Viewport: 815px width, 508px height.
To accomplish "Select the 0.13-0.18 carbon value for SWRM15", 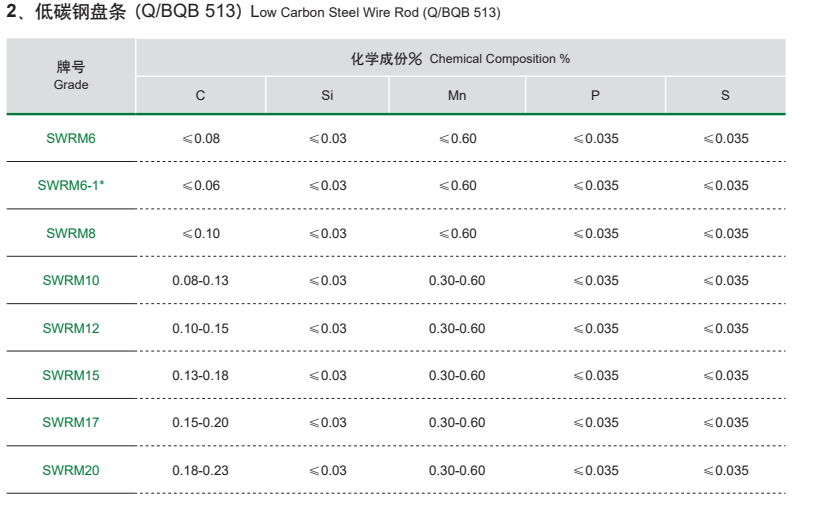I will pyautogui.click(x=200, y=375).
